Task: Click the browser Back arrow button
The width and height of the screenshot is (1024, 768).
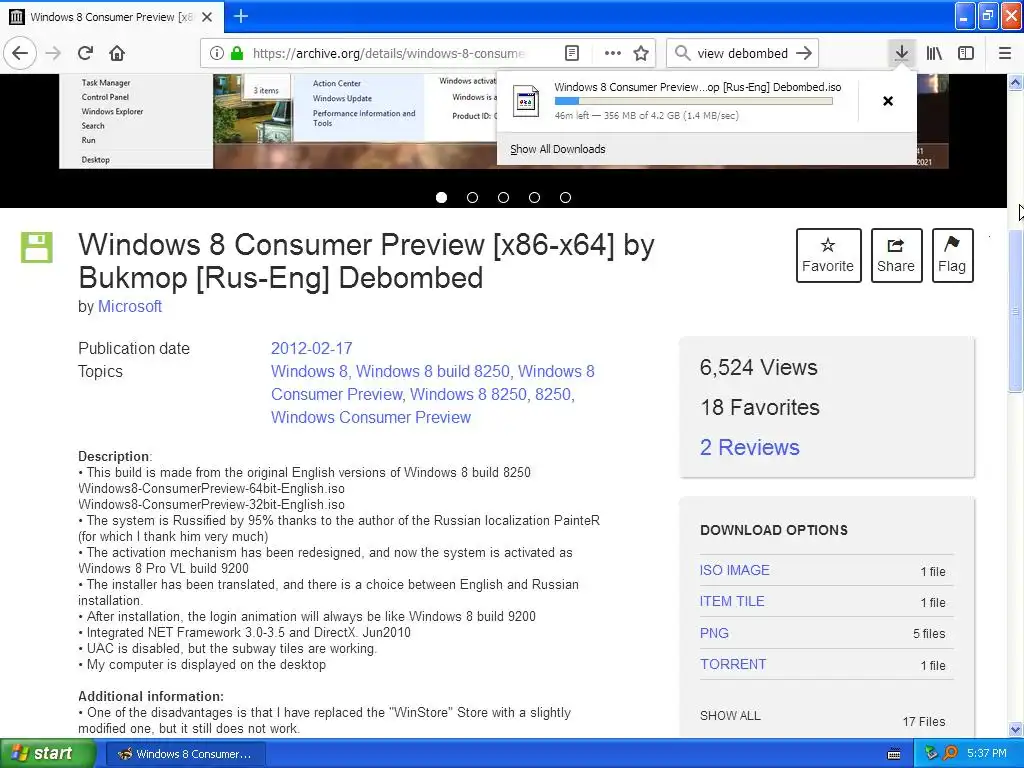Action: (20, 53)
